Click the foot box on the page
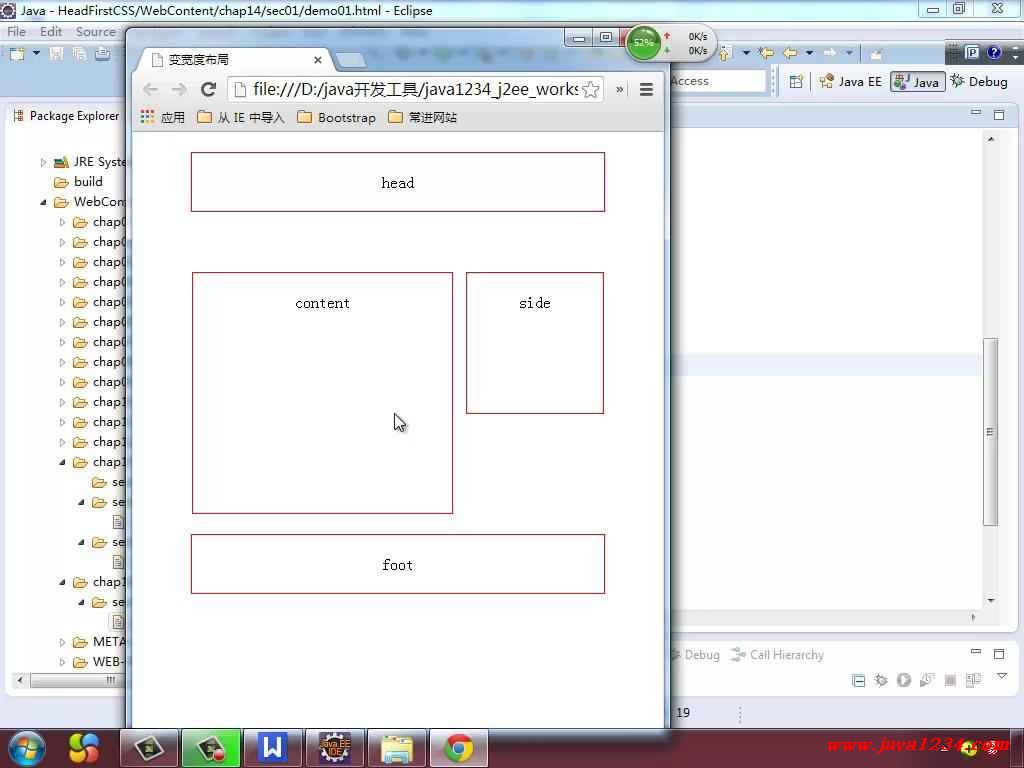1024x768 pixels. point(398,564)
